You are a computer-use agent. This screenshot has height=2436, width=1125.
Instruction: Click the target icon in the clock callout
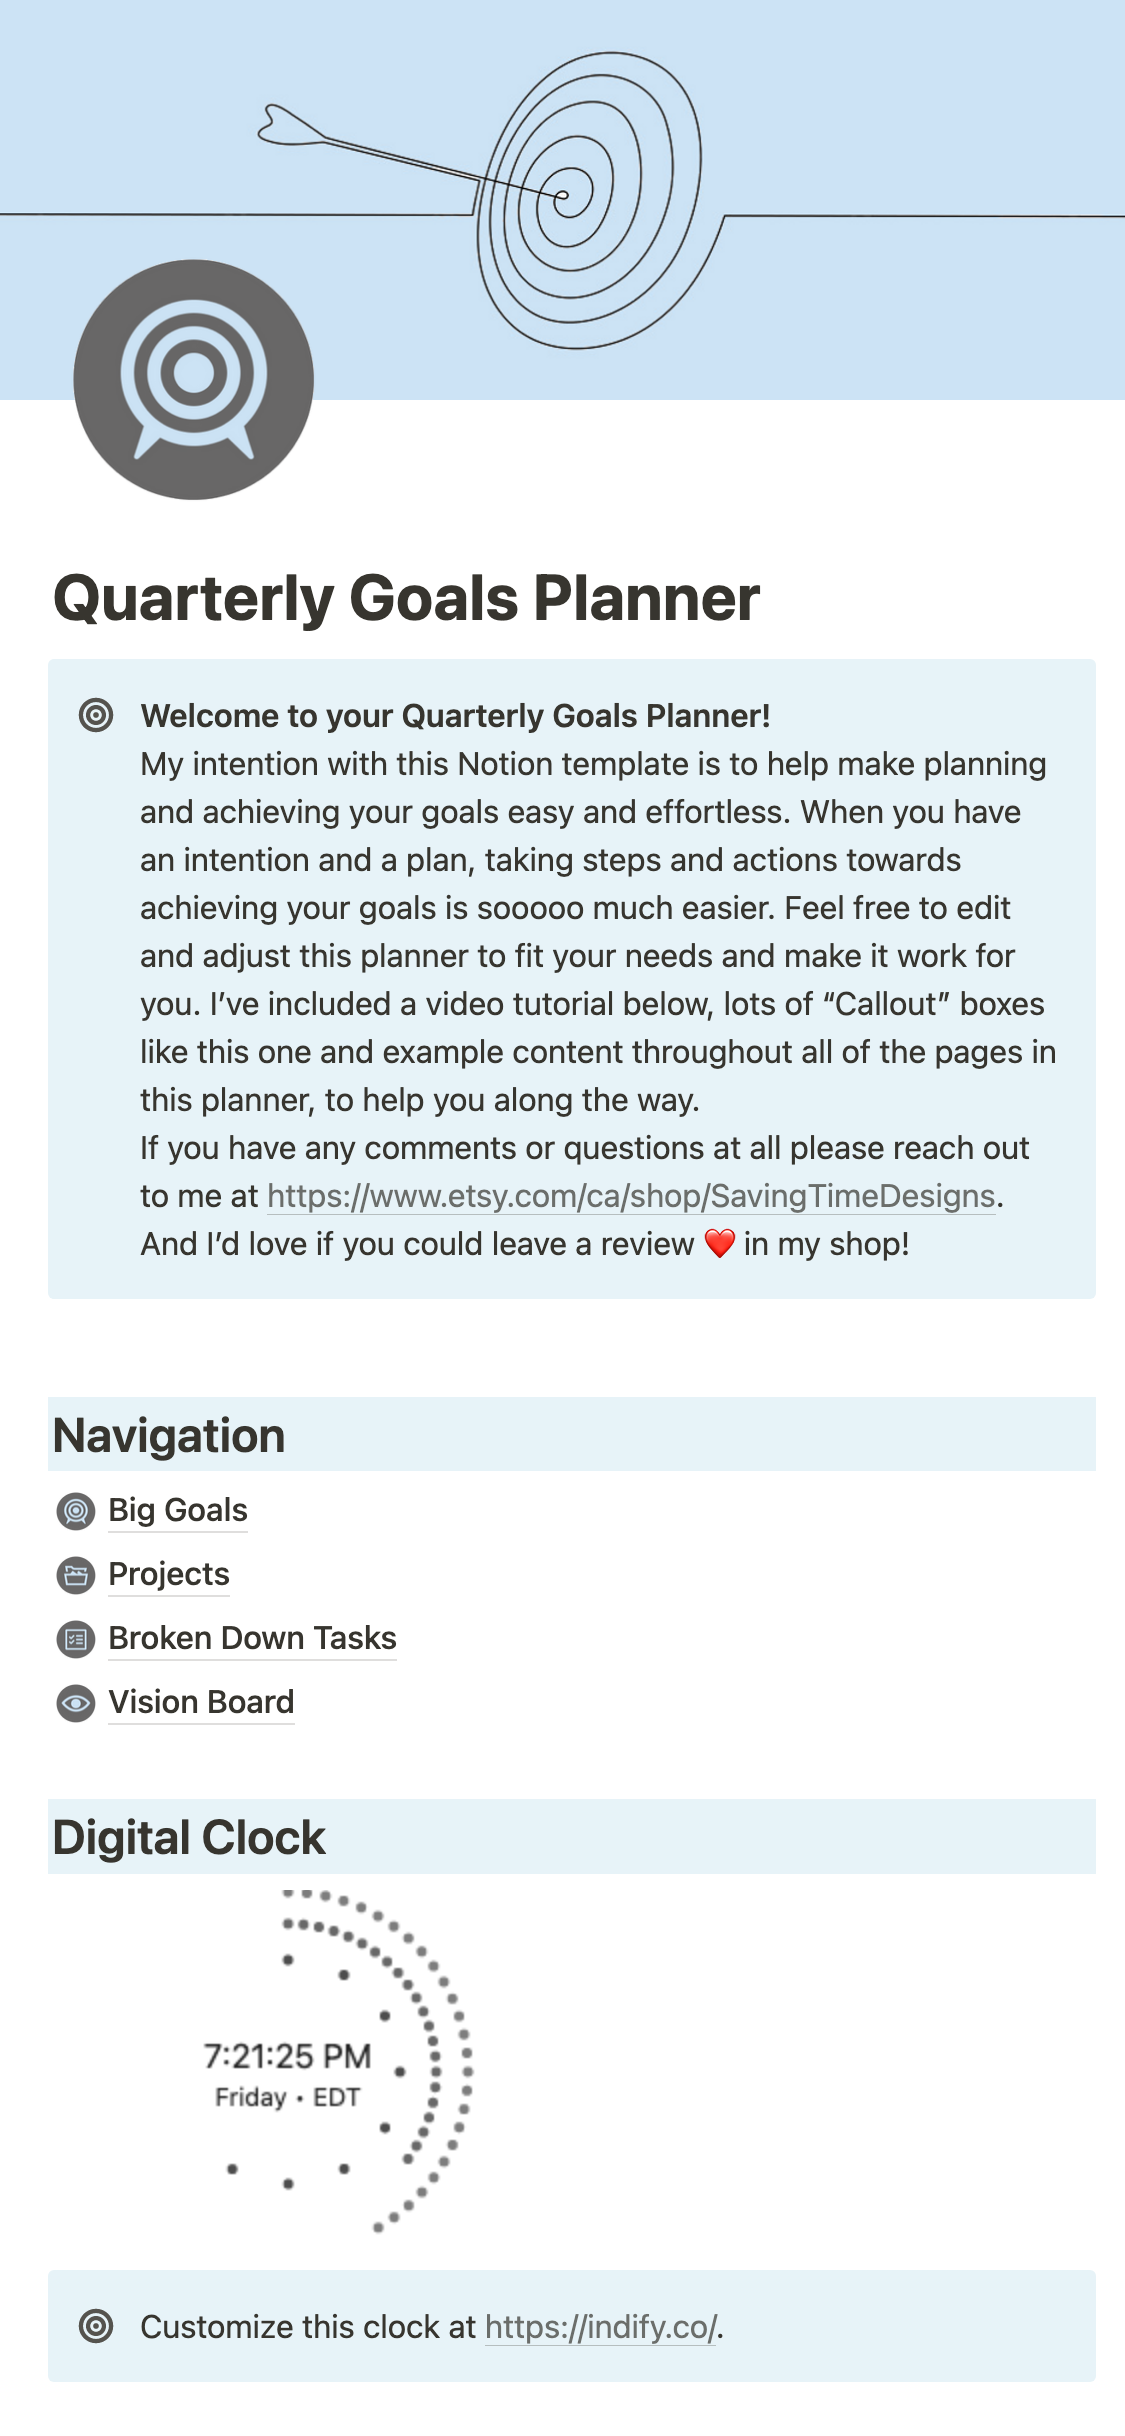(x=96, y=2326)
